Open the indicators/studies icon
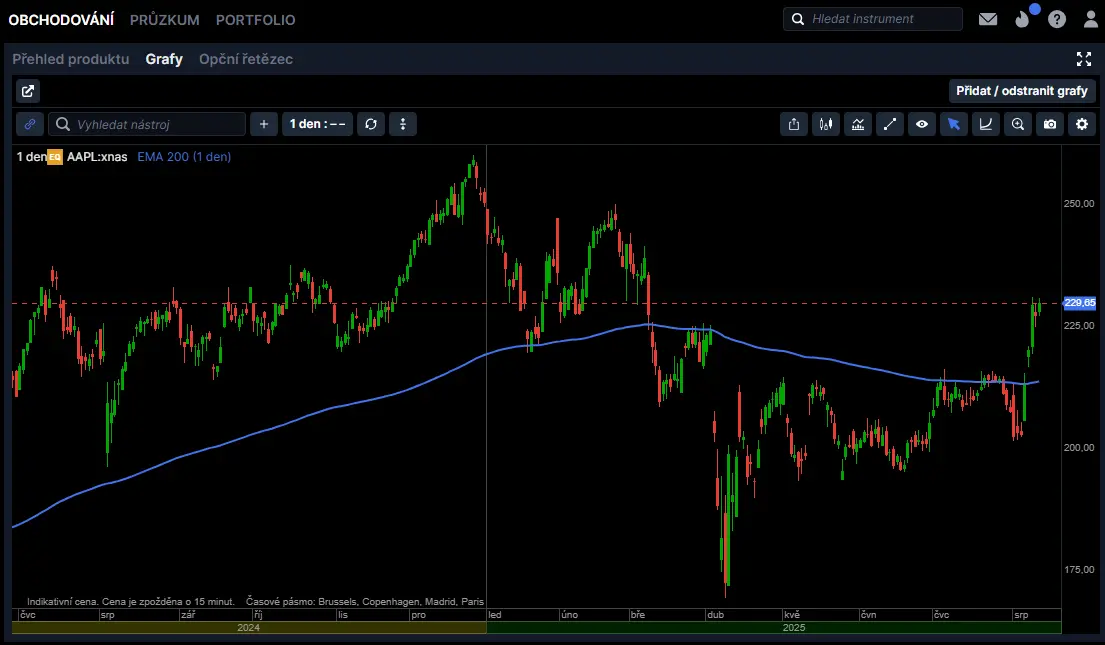The height and width of the screenshot is (645, 1105). click(858, 124)
